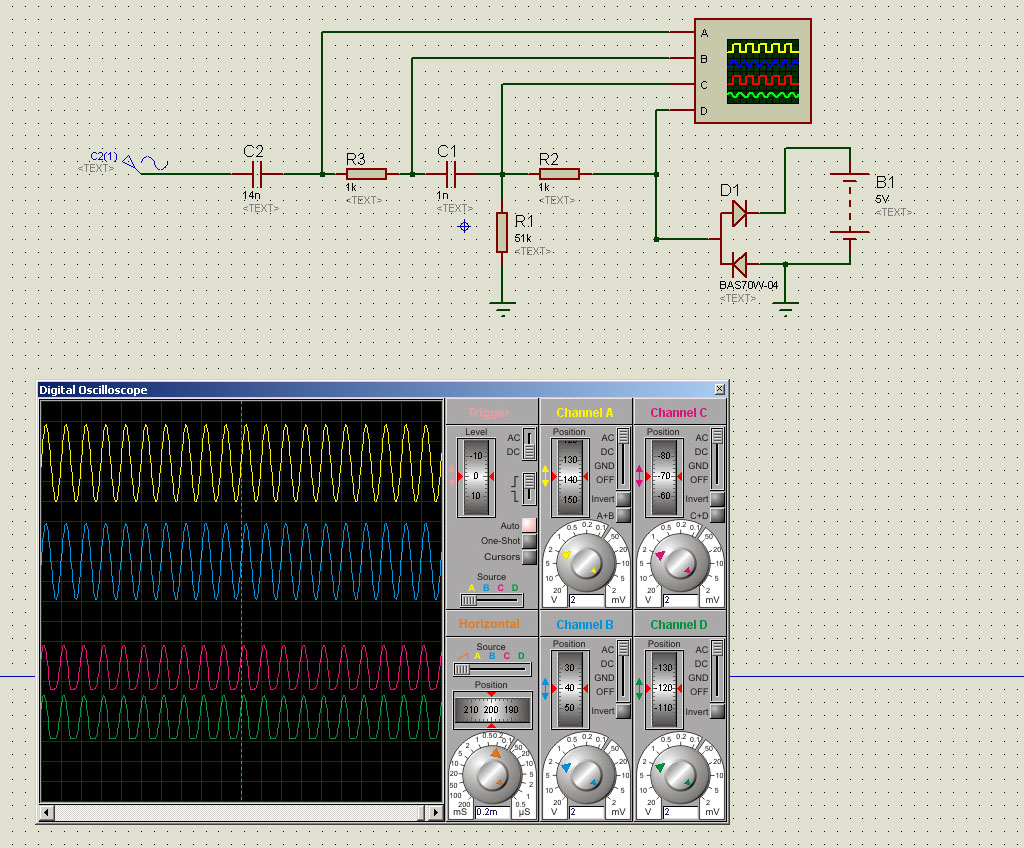Click the Horizontal Source selector slider
This screenshot has width=1024, height=848.
tap(490, 669)
